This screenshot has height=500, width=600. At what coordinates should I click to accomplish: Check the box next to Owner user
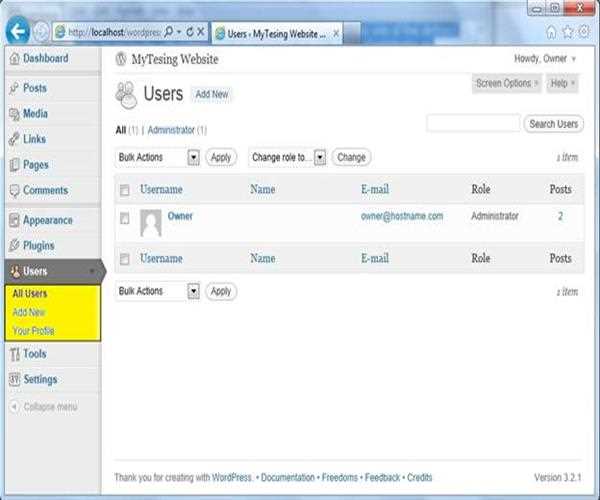click(x=125, y=217)
